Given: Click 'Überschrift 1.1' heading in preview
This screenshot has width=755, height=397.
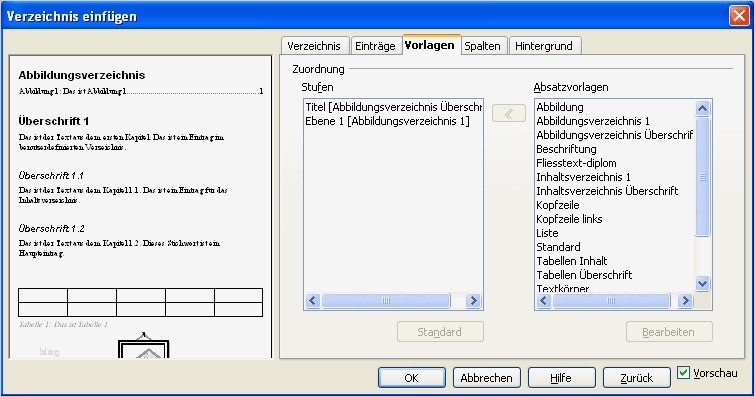Looking at the screenshot, I should 51,175.
